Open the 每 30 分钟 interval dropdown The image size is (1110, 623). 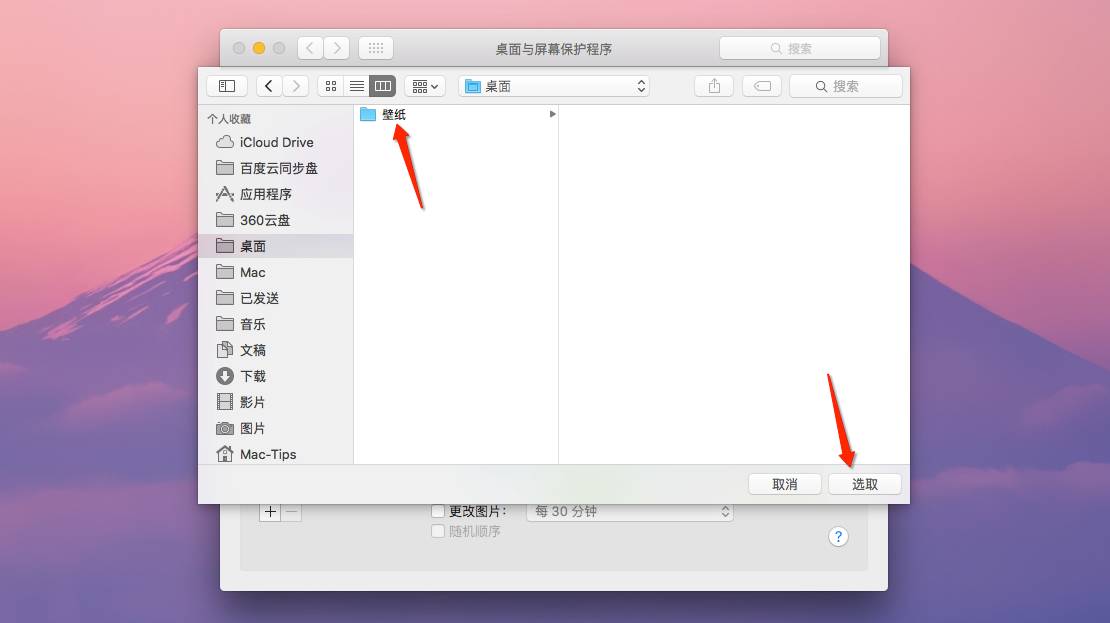(630, 511)
